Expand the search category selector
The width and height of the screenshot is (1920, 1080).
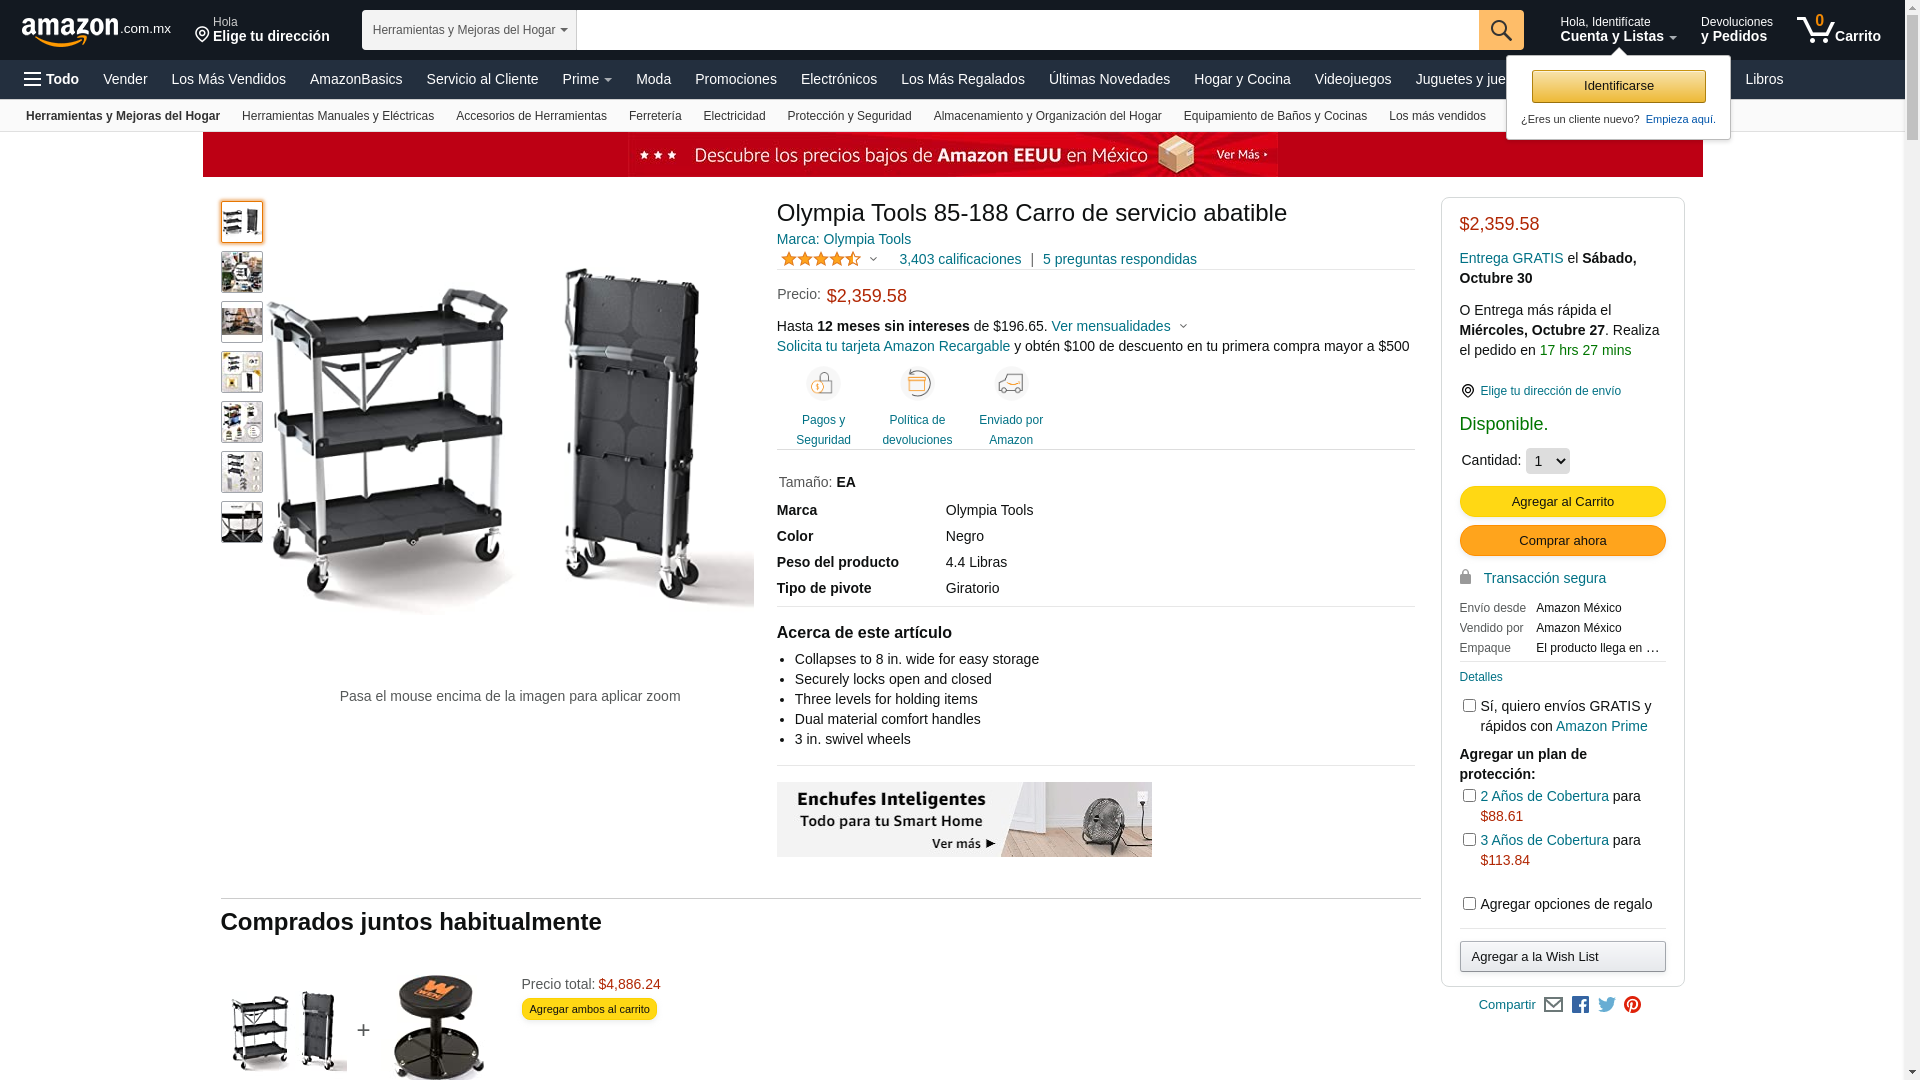pyautogui.click(x=469, y=30)
